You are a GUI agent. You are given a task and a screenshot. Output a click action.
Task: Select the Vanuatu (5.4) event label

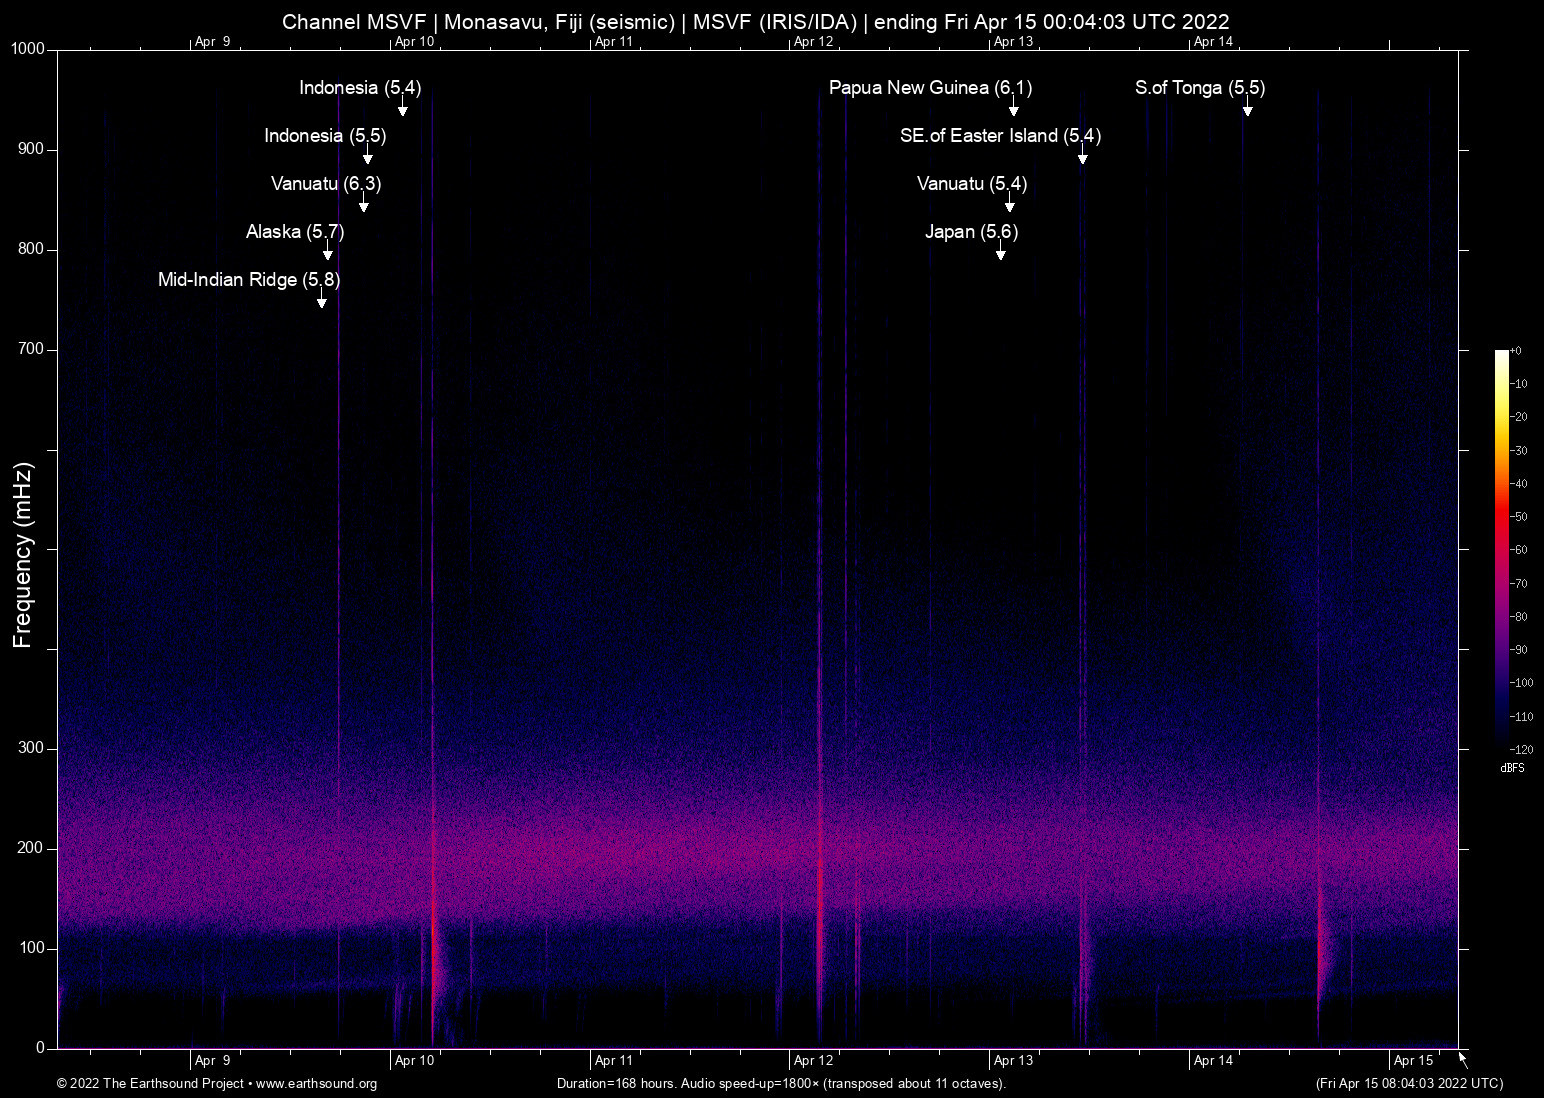pyautogui.click(x=971, y=184)
